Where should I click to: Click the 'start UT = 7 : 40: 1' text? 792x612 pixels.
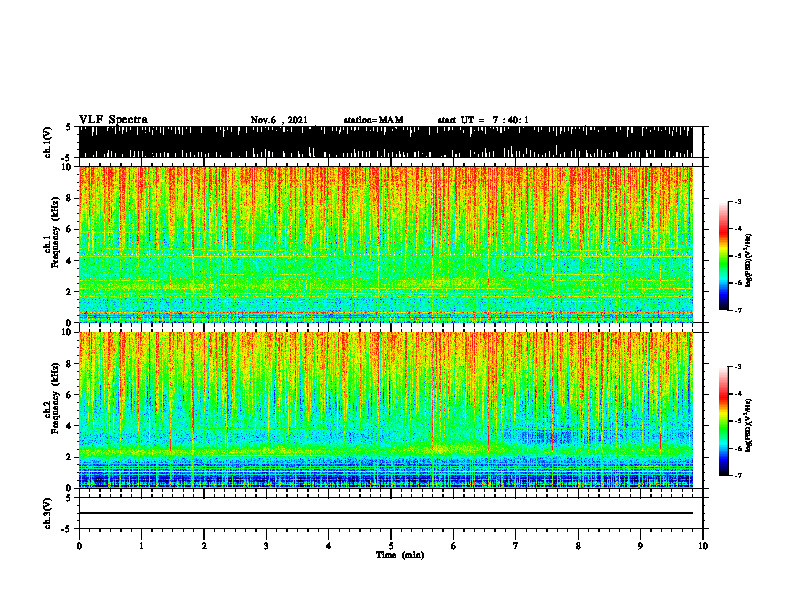(x=483, y=120)
